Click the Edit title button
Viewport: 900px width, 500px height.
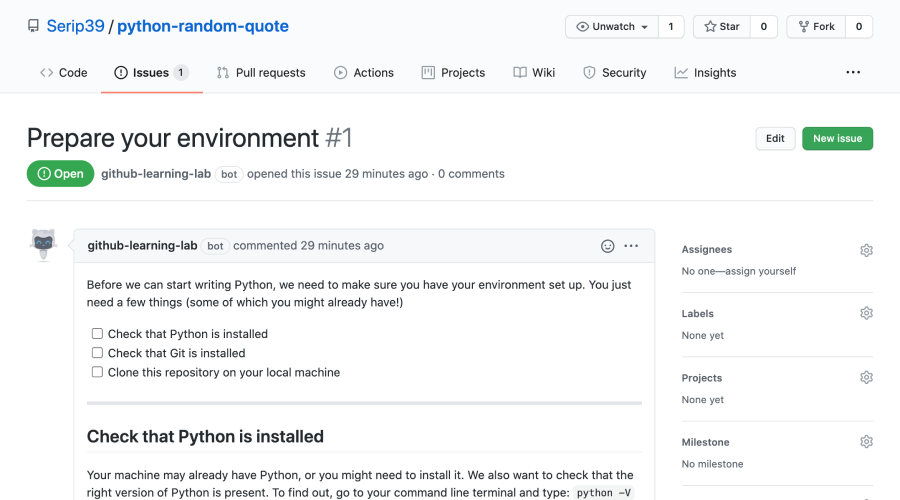(x=775, y=139)
